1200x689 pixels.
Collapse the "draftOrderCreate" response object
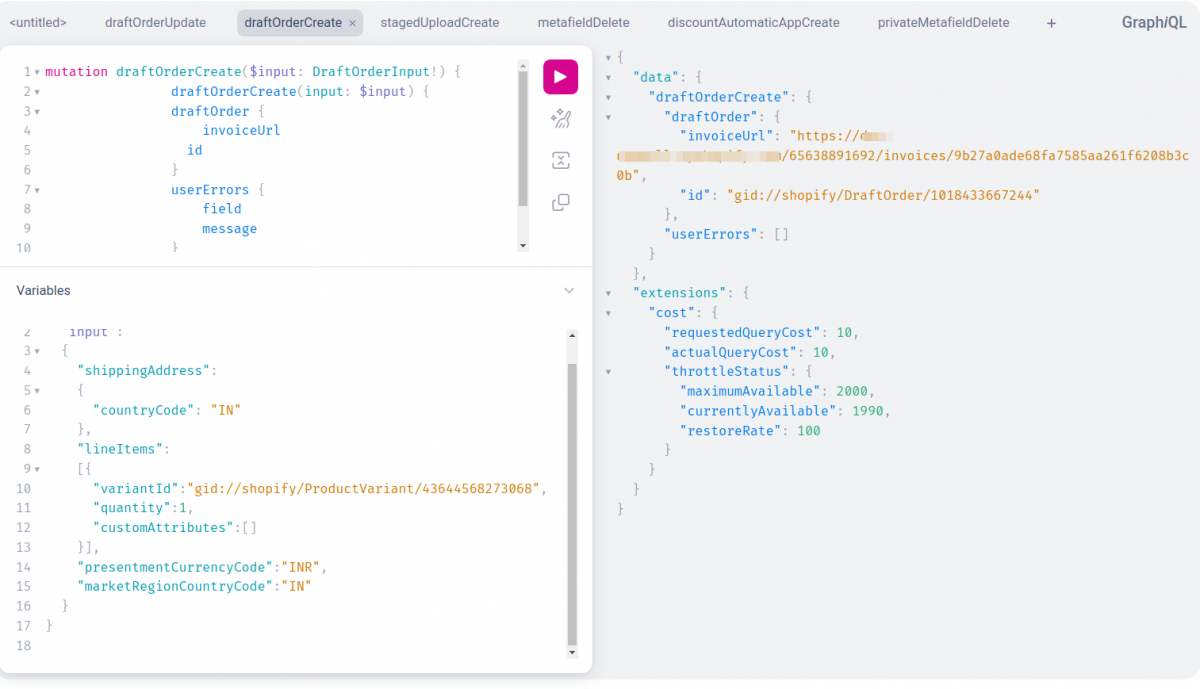pos(608,96)
